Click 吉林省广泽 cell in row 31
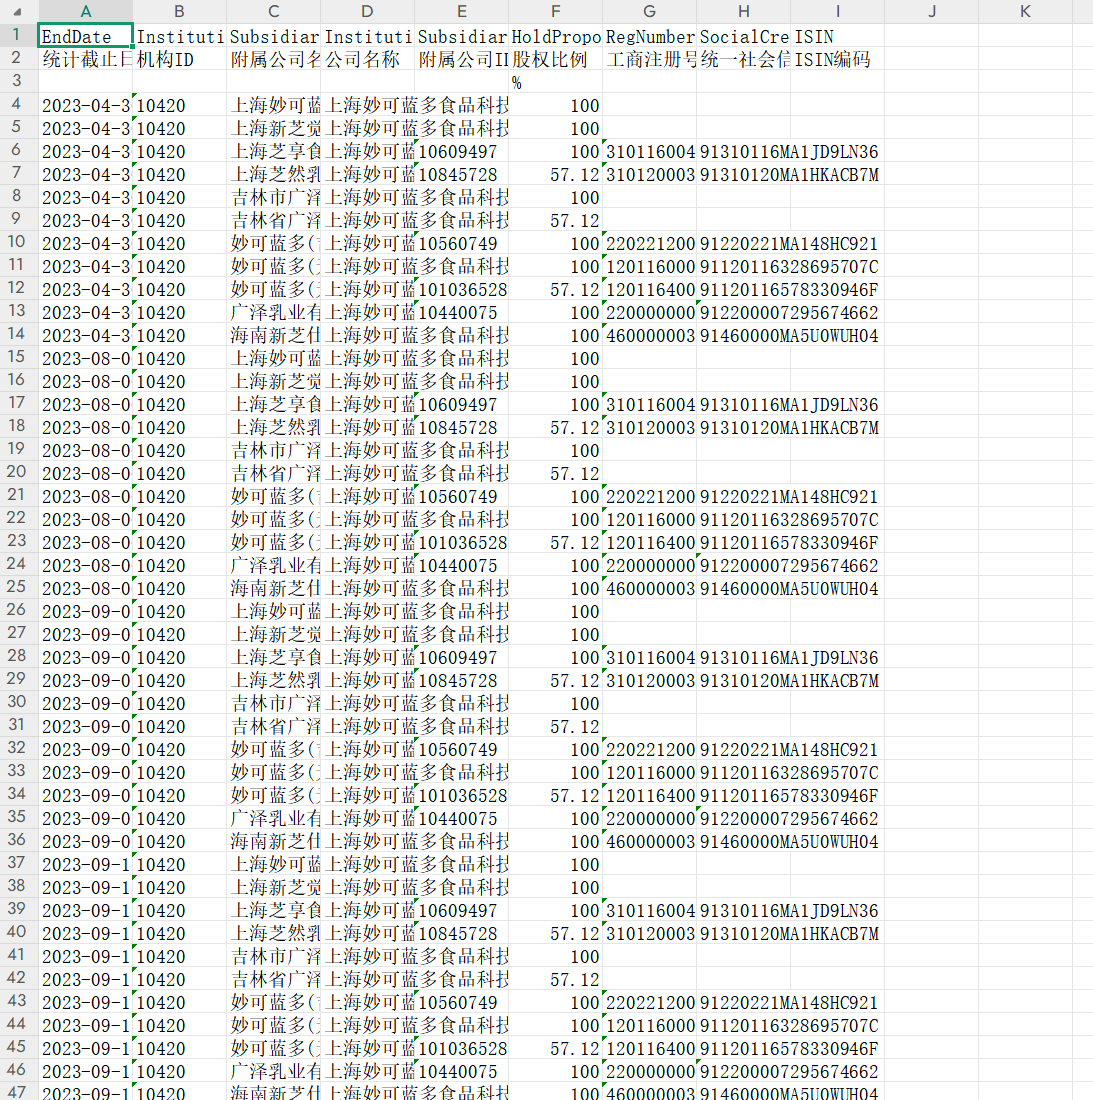The height and width of the screenshot is (1100, 1093). [x=274, y=726]
